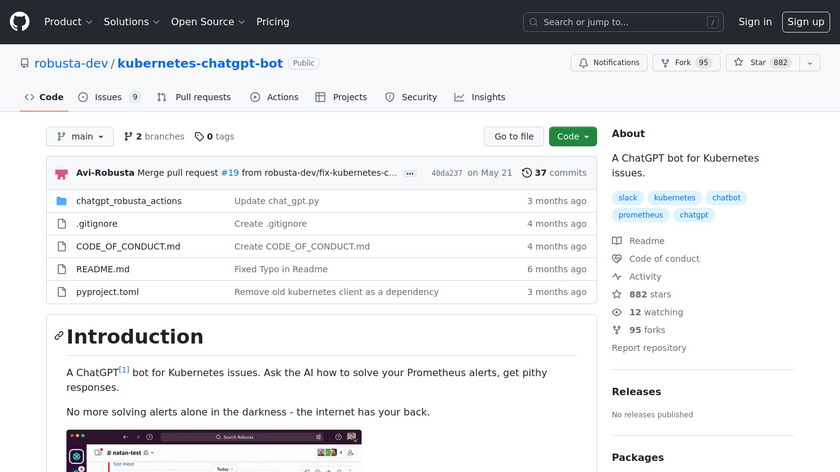Click the chatbot topic tag
This screenshot has height=472, width=840.
726,198
